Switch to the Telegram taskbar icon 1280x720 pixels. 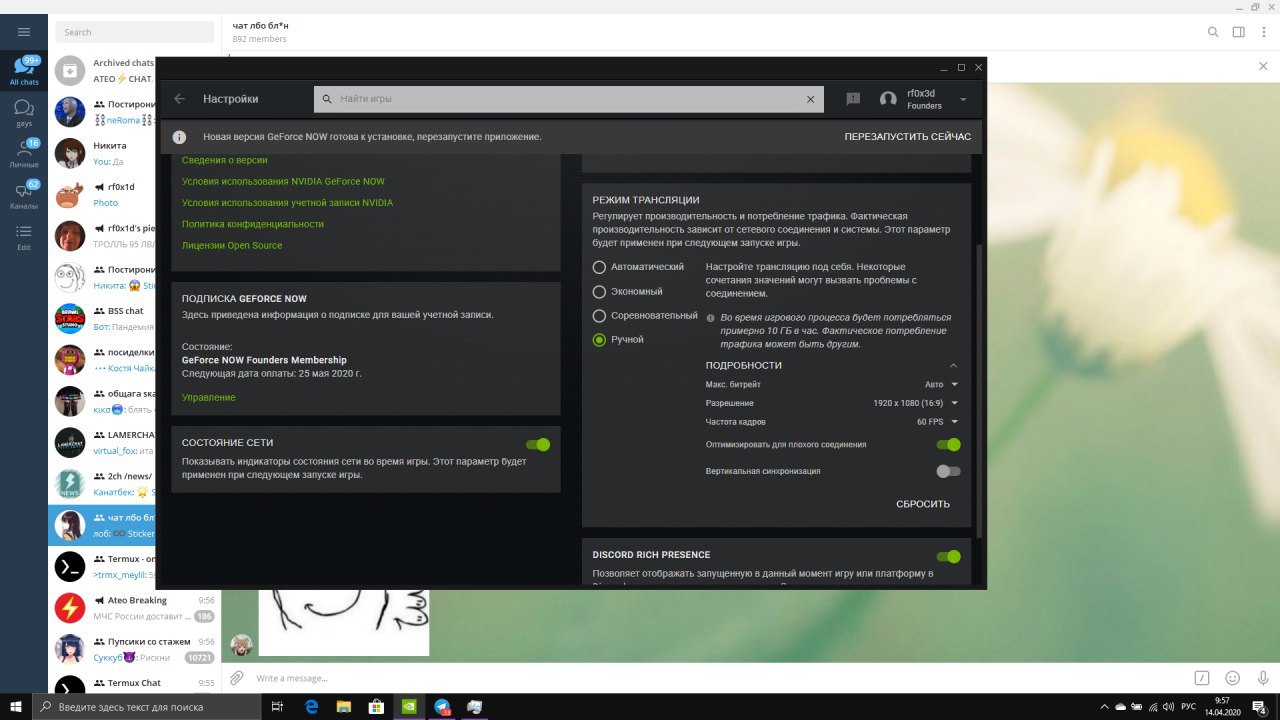coord(442,706)
